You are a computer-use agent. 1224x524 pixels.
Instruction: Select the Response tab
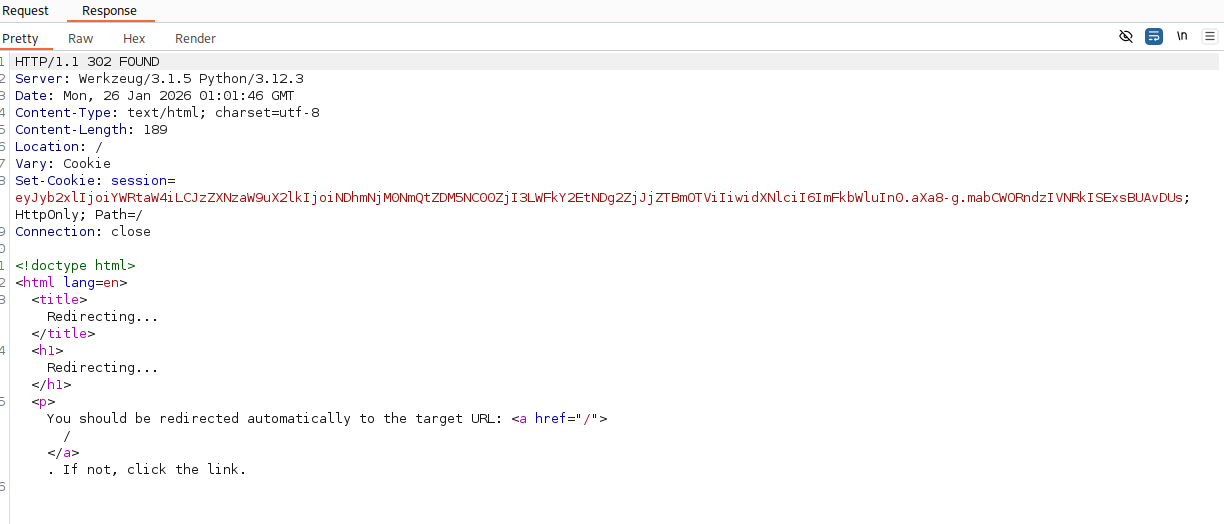(x=109, y=11)
